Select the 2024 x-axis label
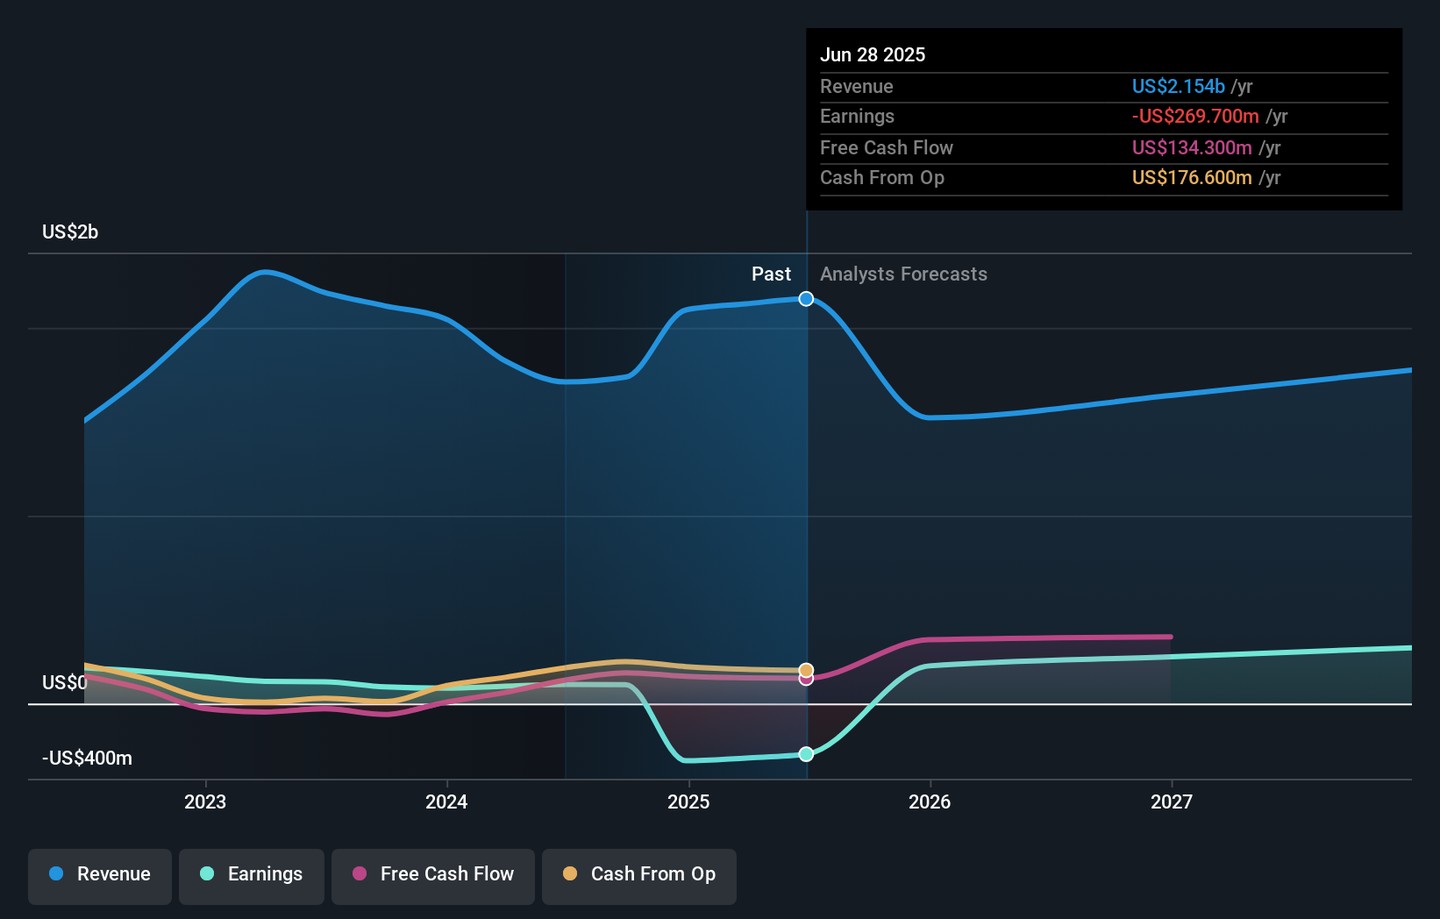This screenshot has width=1440, height=919. tap(446, 802)
